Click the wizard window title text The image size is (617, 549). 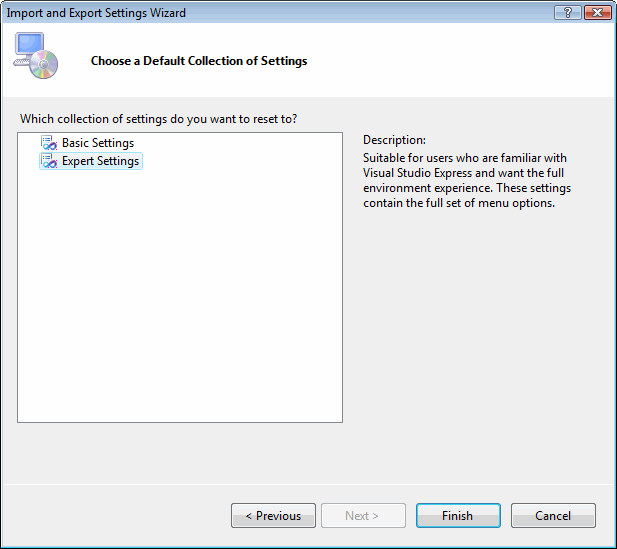pyautogui.click(x=96, y=13)
